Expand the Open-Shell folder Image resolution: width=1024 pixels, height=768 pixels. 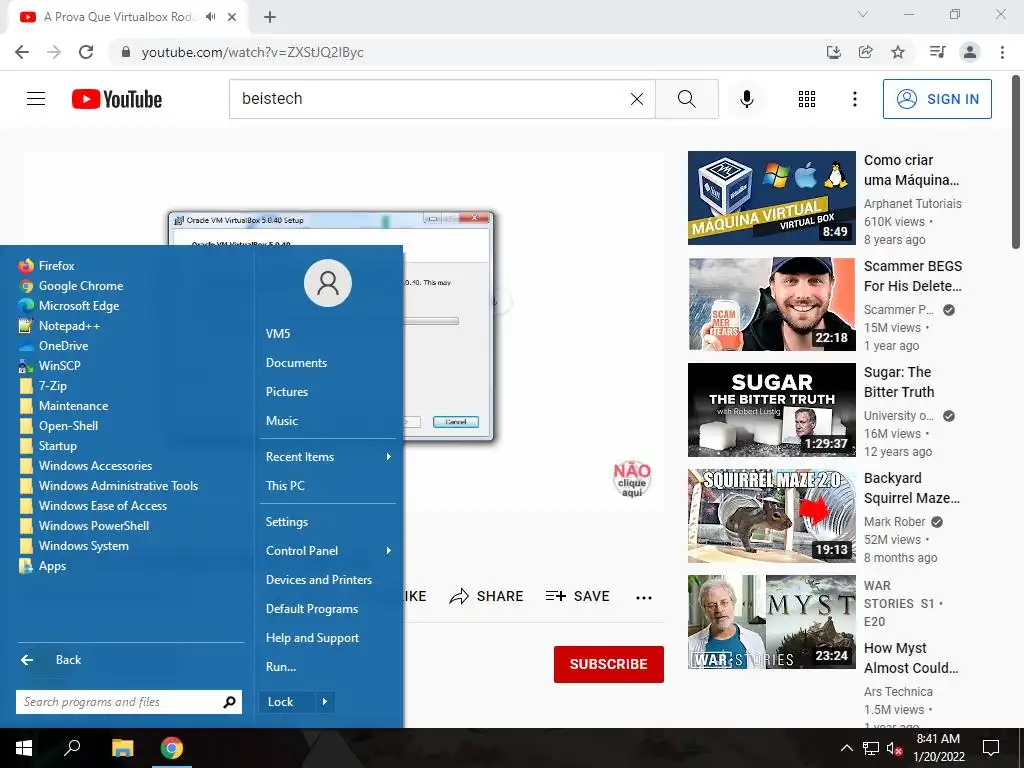click(59, 426)
